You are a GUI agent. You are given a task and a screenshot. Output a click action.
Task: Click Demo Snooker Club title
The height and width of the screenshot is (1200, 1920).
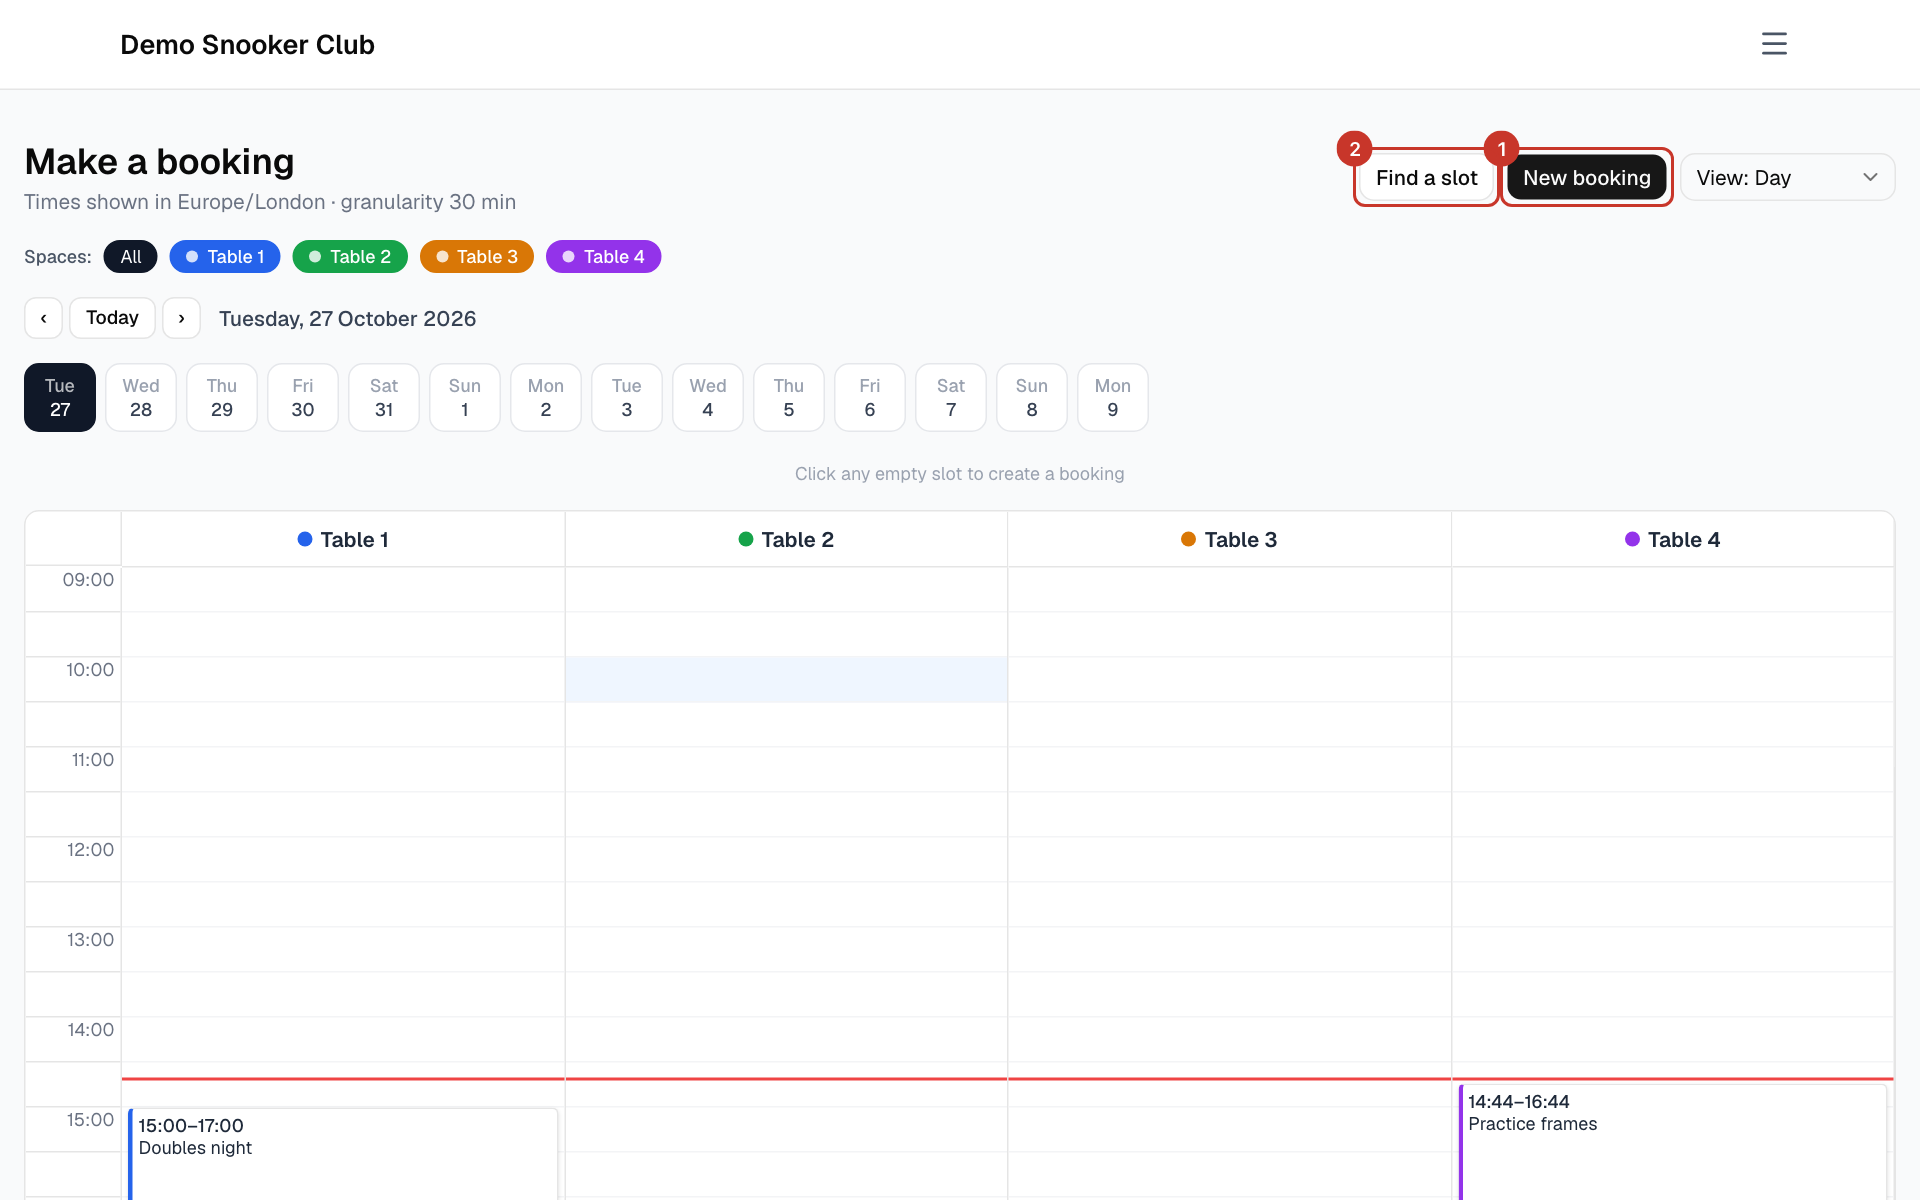247,45
